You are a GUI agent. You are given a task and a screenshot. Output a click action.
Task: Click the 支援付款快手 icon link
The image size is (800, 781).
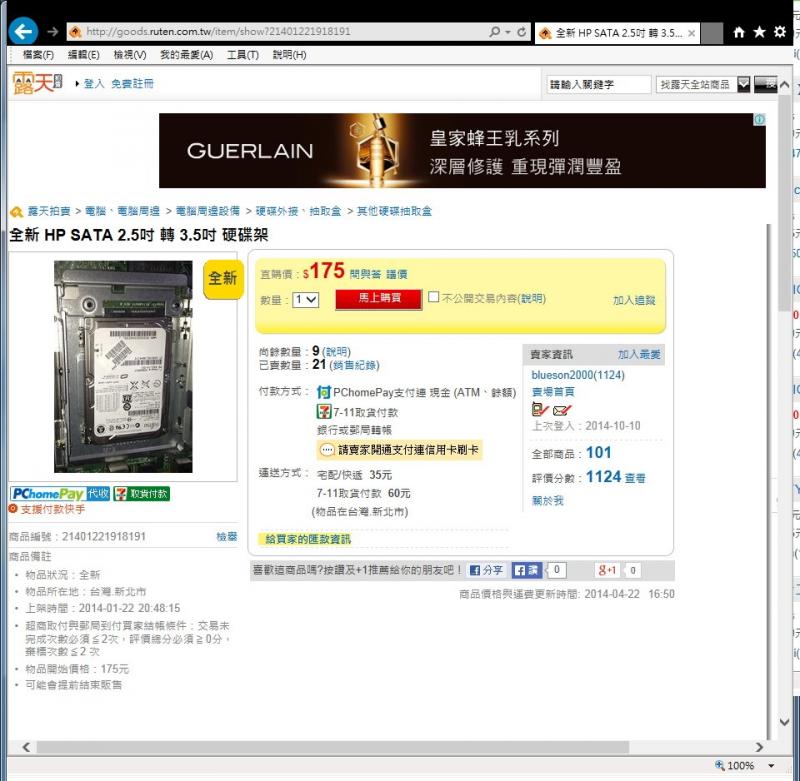pyautogui.click(x=47, y=509)
